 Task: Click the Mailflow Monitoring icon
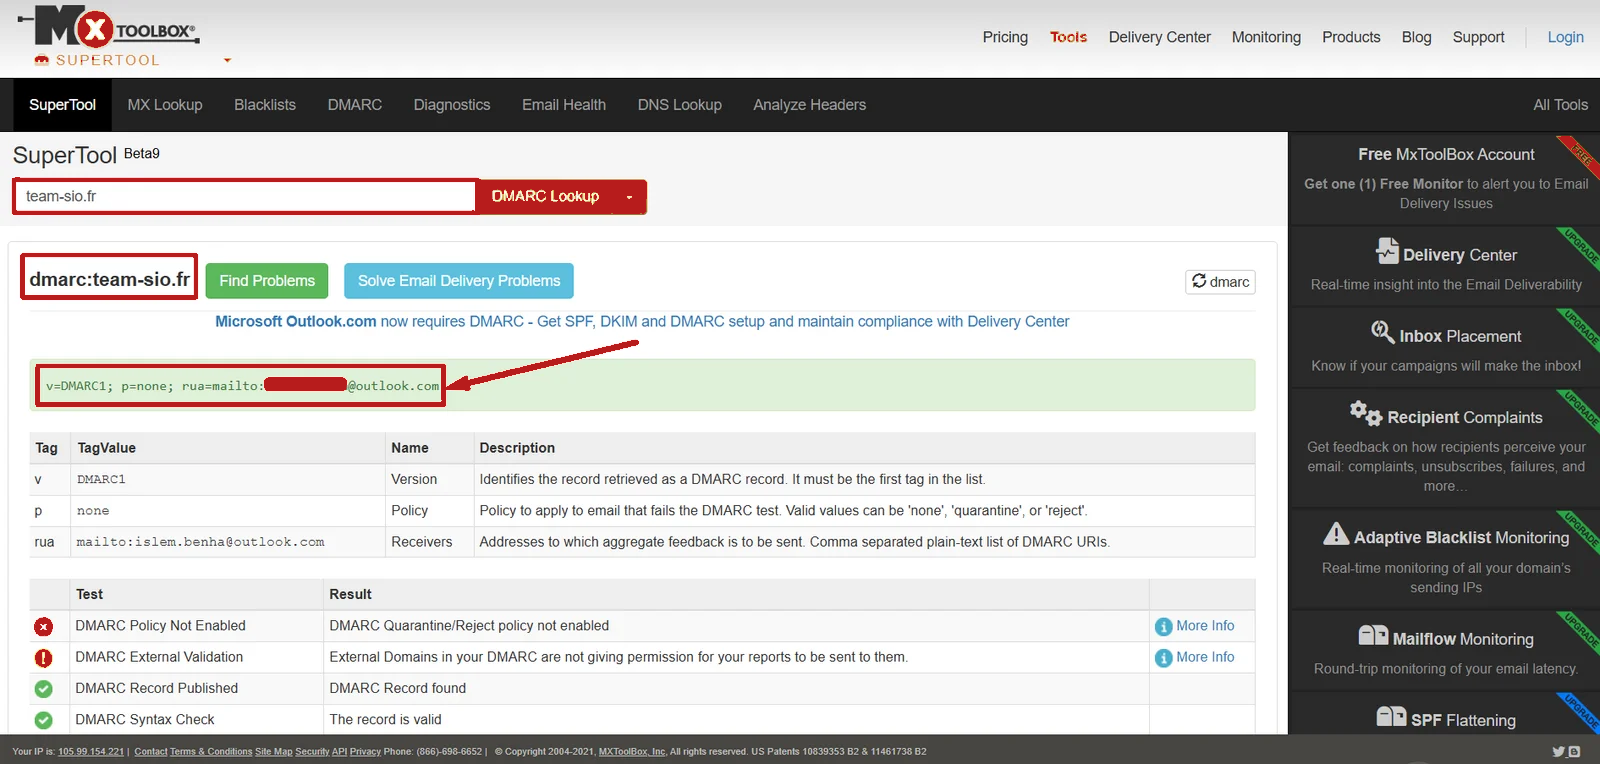click(x=1373, y=636)
